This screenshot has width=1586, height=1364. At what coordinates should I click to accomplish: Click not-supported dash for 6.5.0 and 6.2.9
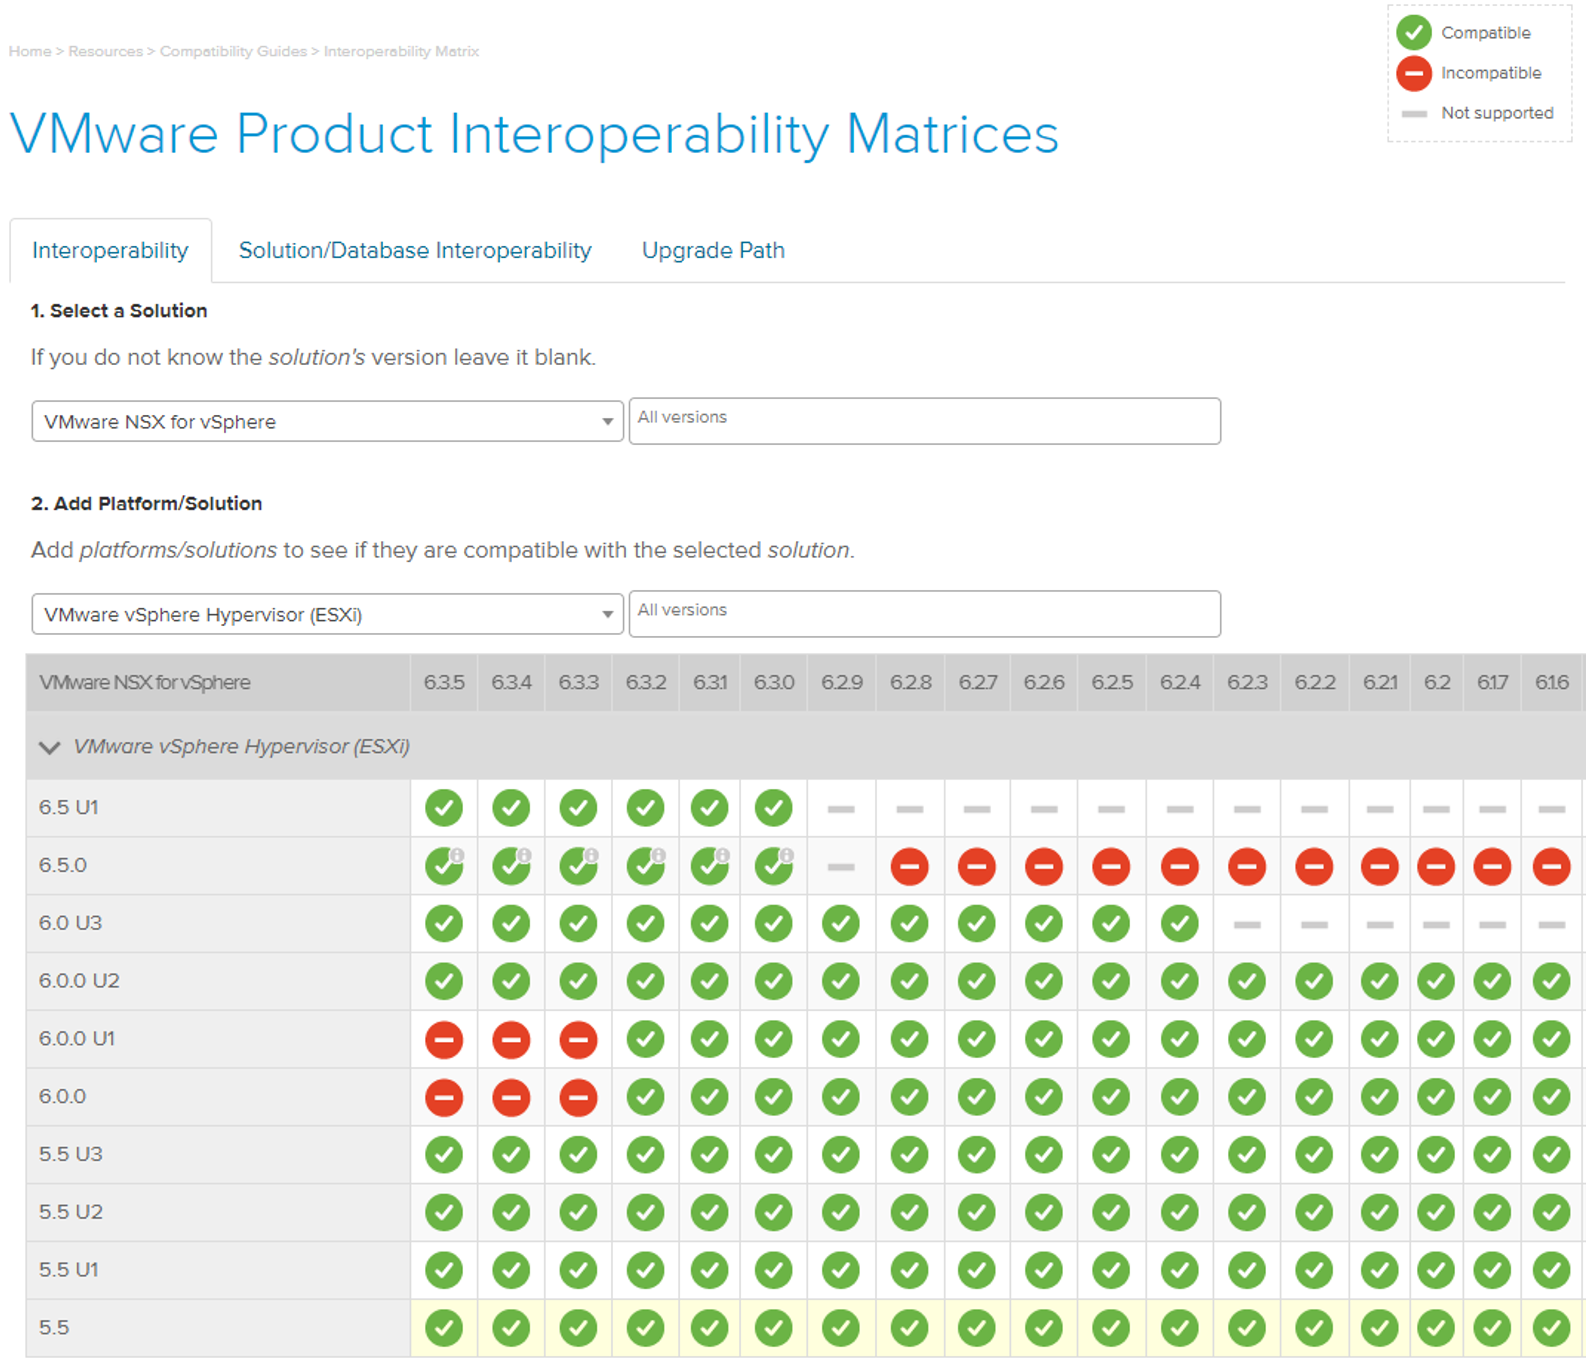(841, 867)
